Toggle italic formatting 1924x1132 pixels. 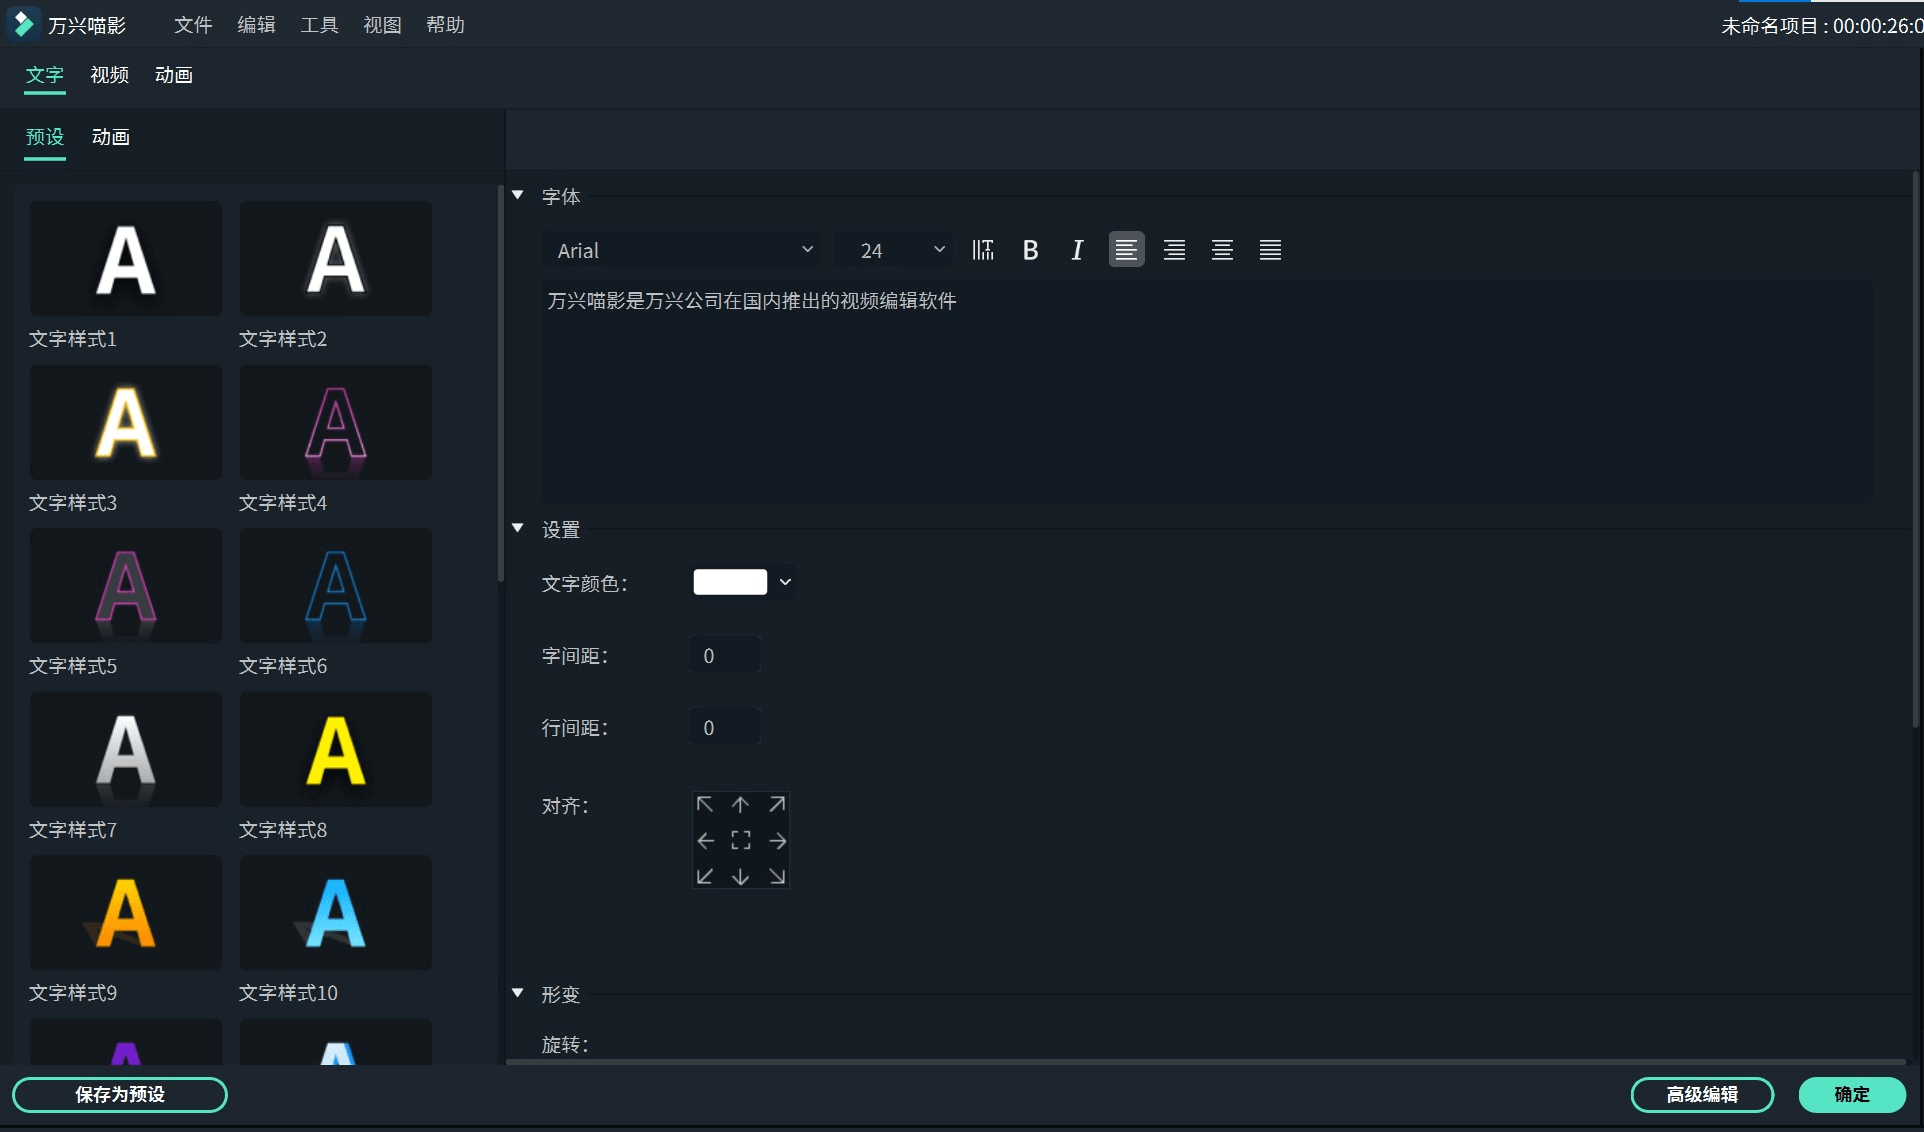[x=1078, y=250]
